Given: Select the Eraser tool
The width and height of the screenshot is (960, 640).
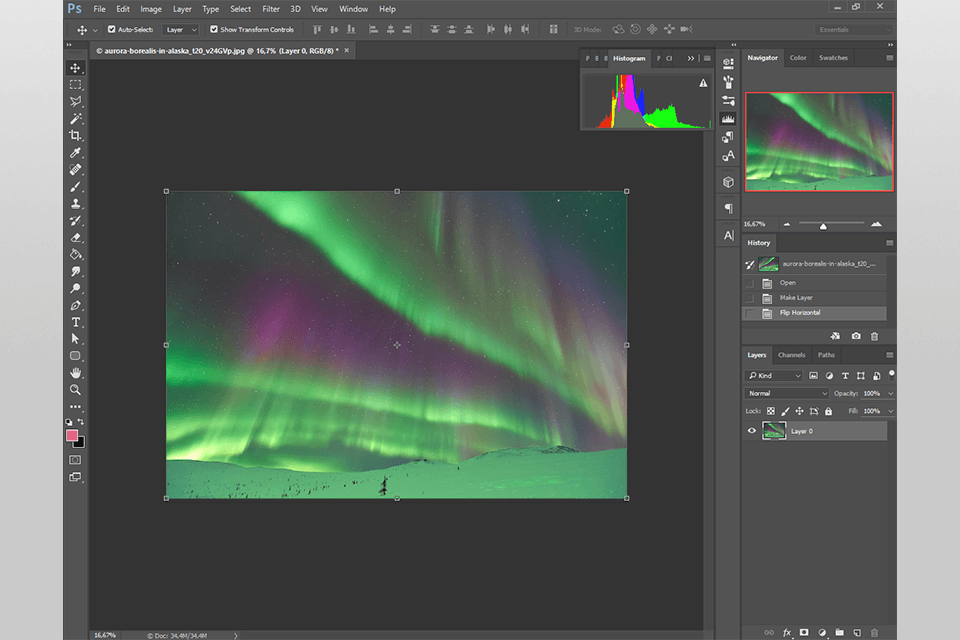Looking at the screenshot, I should coord(75,238).
